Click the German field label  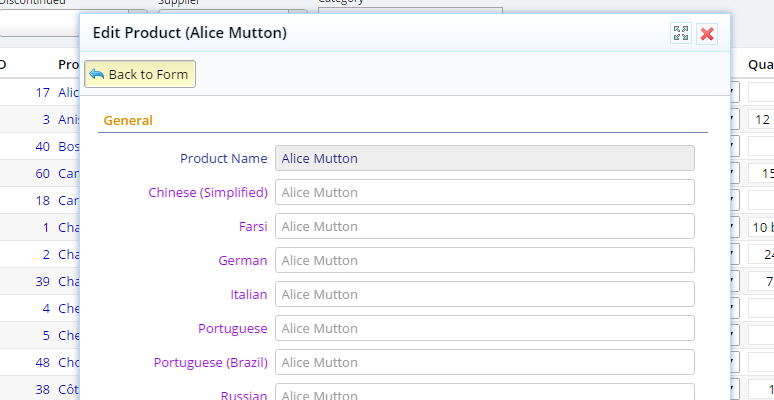(243, 260)
